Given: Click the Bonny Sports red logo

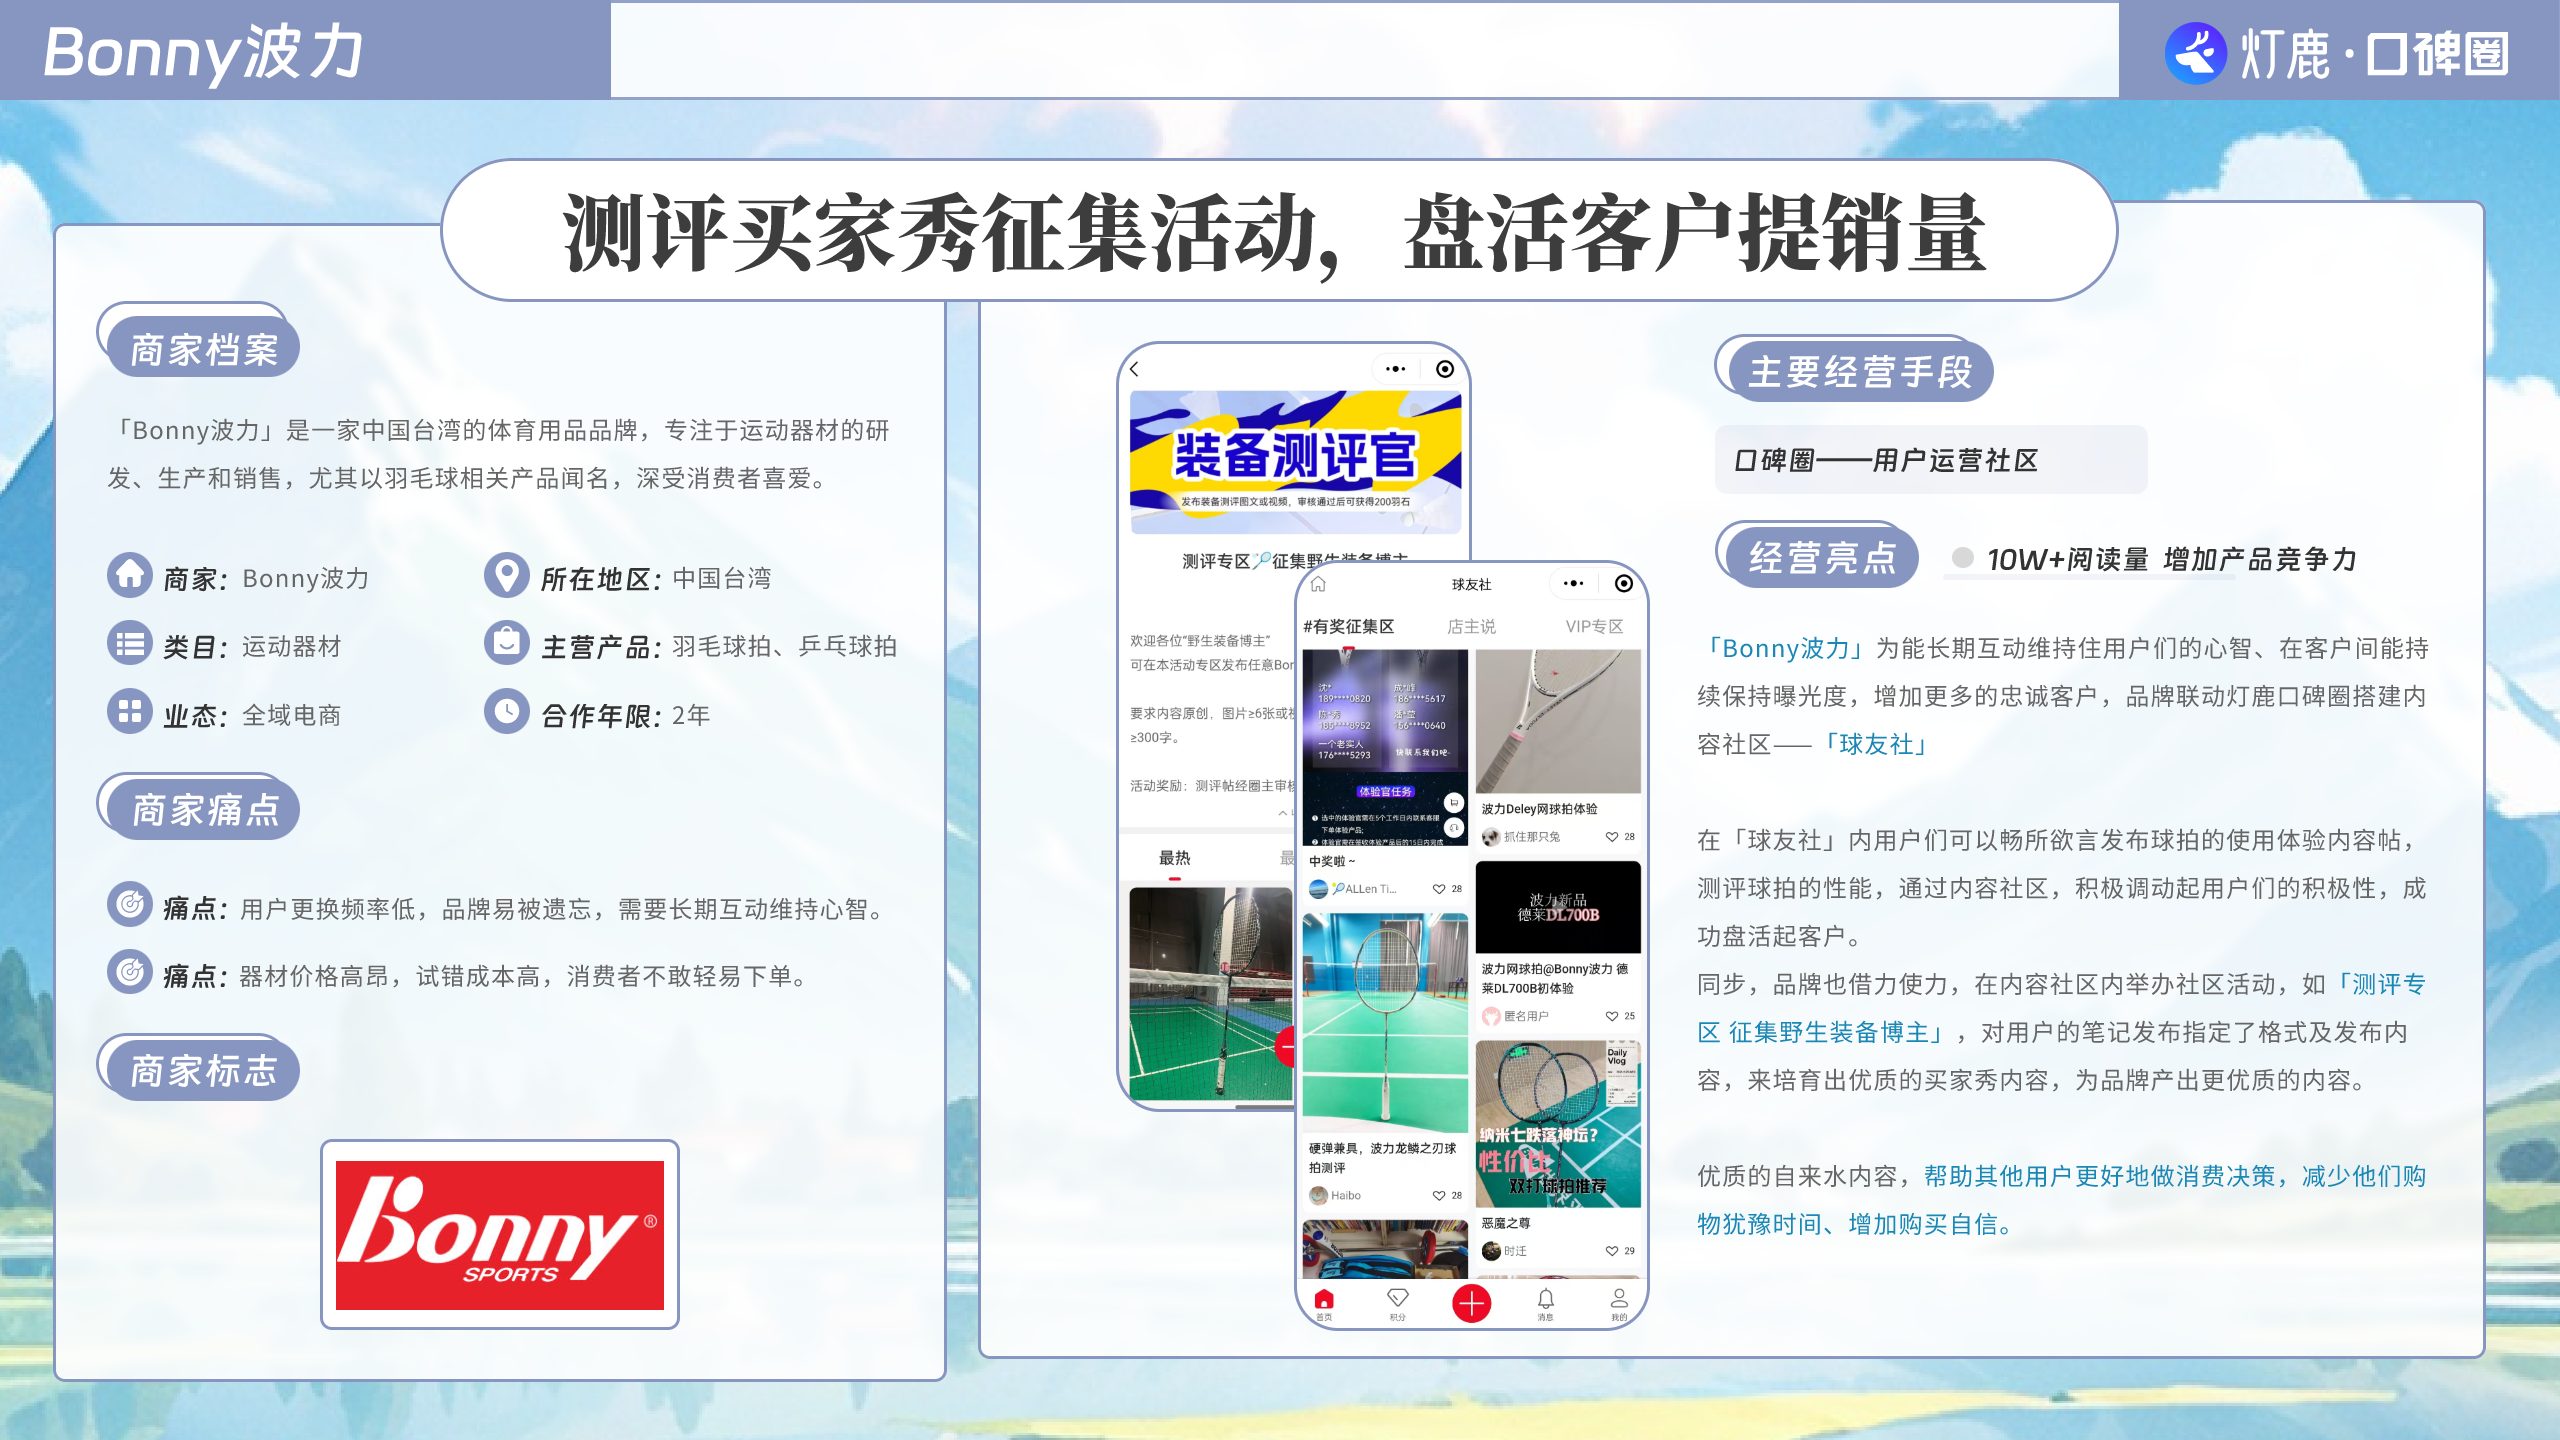Looking at the screenshot, I should tap(500, 1235).
